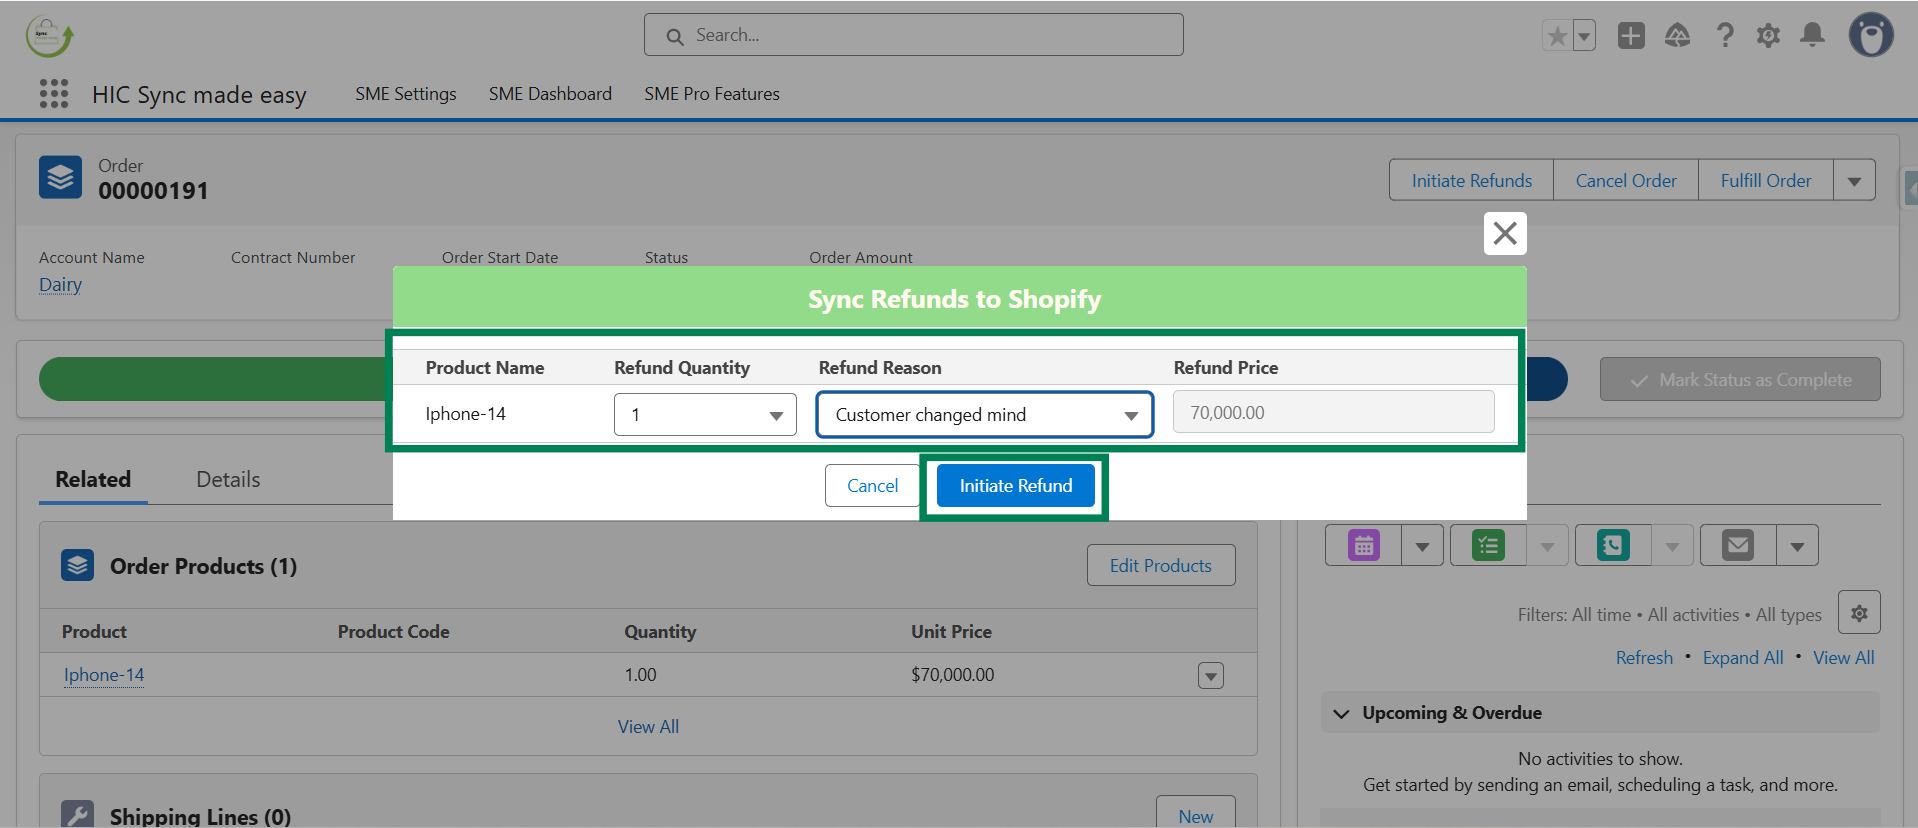Click the Cancel Order button
1918x828 pixels.
coord(1626,181)
